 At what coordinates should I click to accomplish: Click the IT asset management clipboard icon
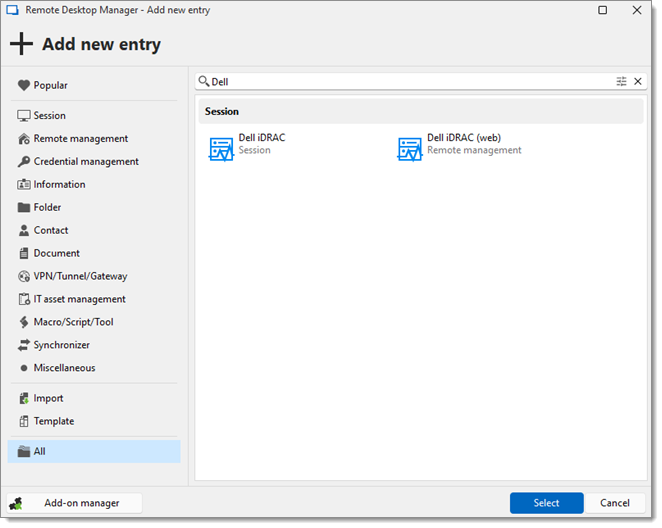click(24, 299)
